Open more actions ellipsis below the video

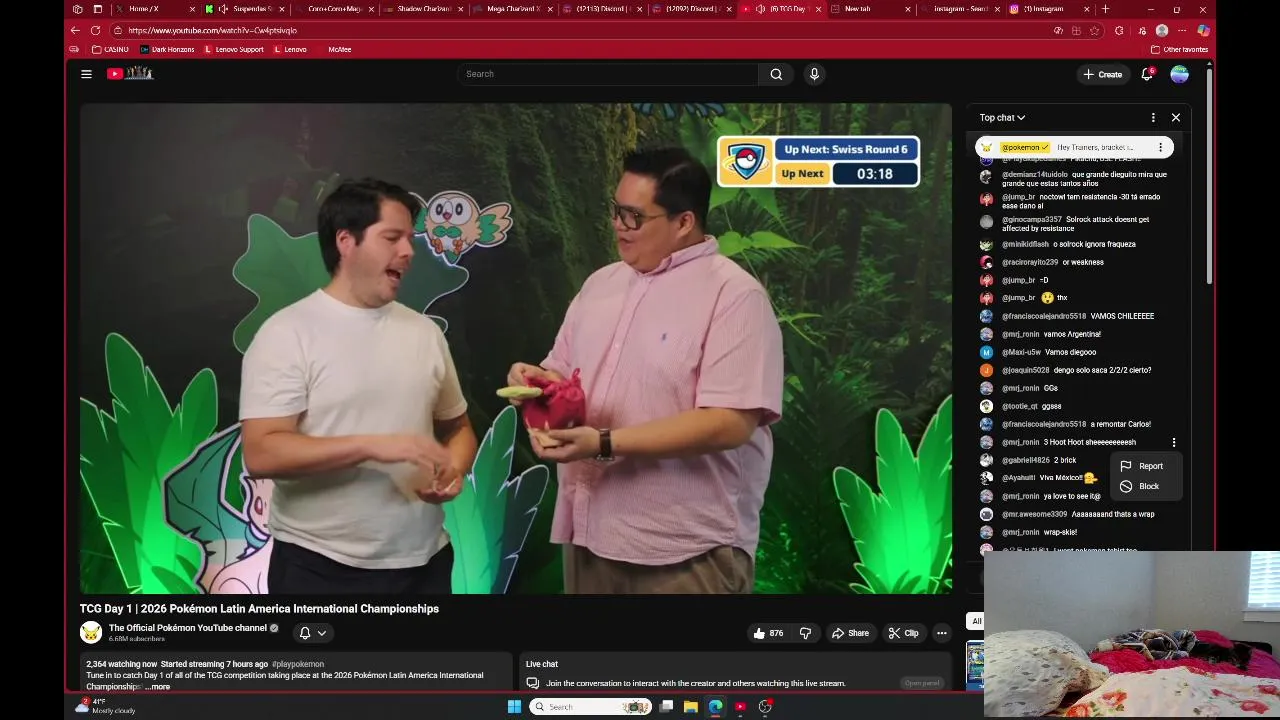click(941, 633)
